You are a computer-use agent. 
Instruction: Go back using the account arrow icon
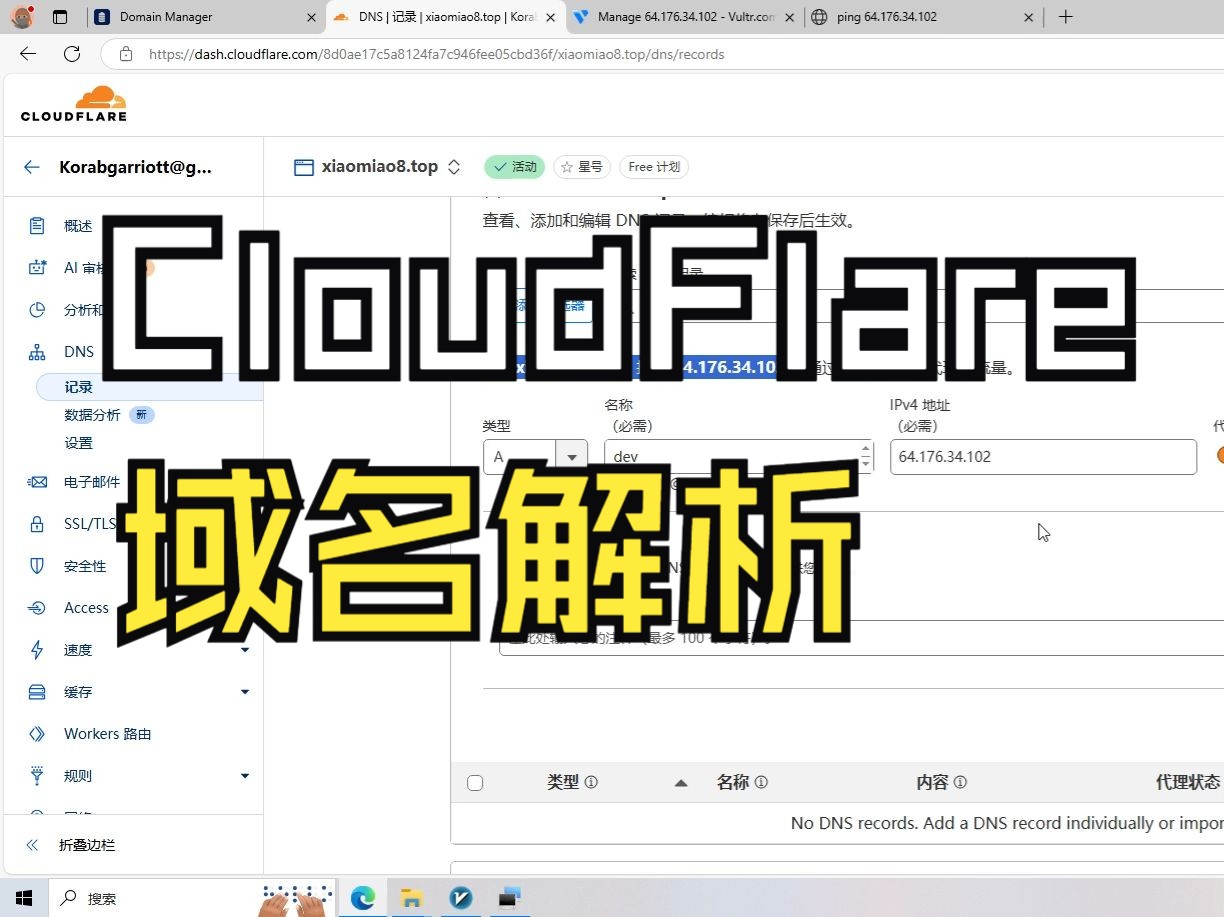[x=32, y=167]
